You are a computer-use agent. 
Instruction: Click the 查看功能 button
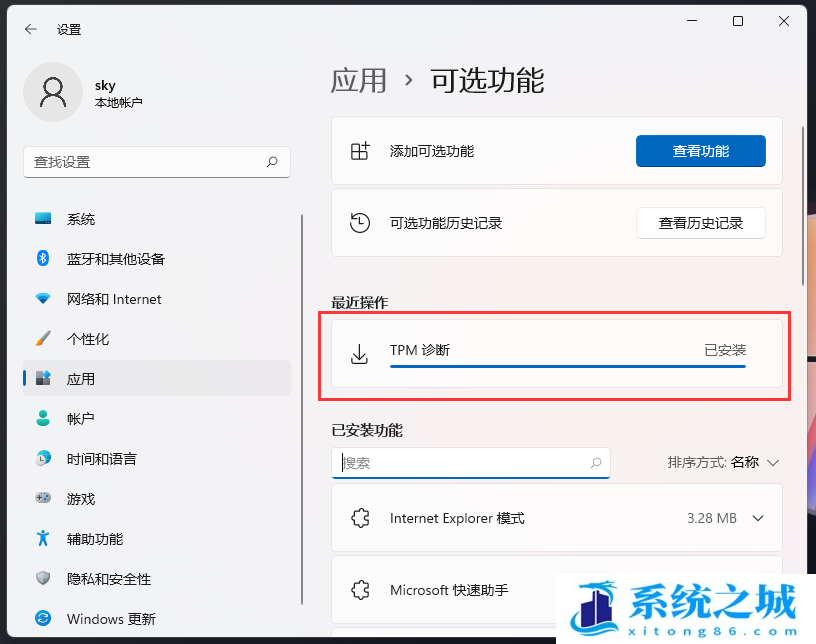pos(700,151)
